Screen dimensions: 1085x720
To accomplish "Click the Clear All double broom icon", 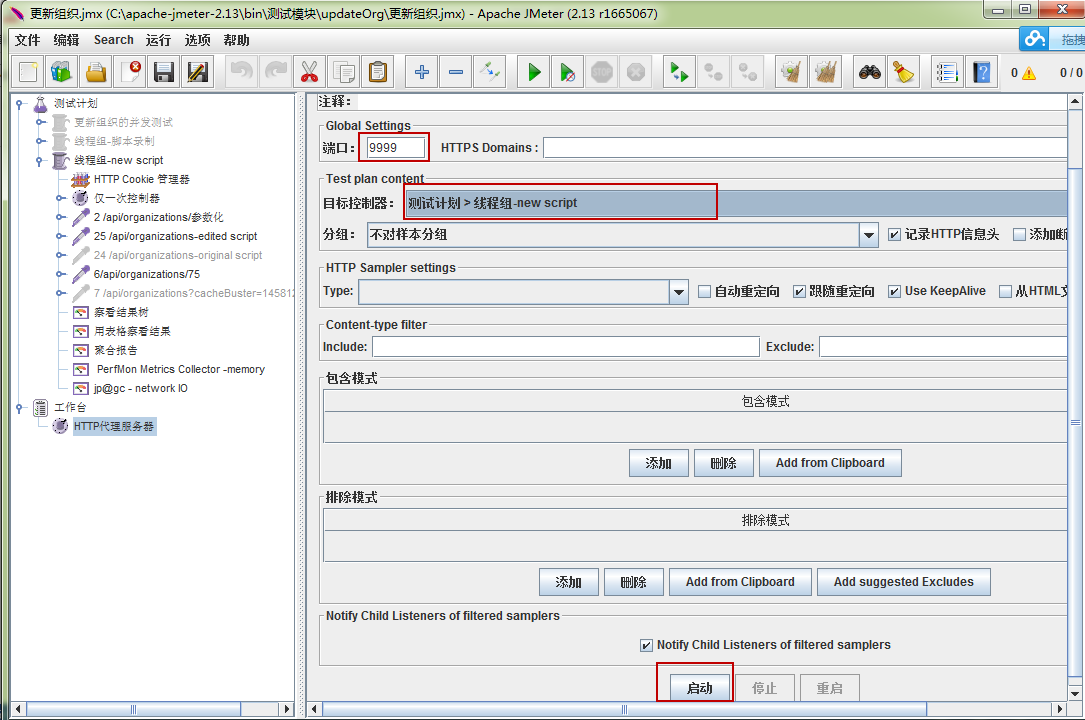I will (825, 72).
